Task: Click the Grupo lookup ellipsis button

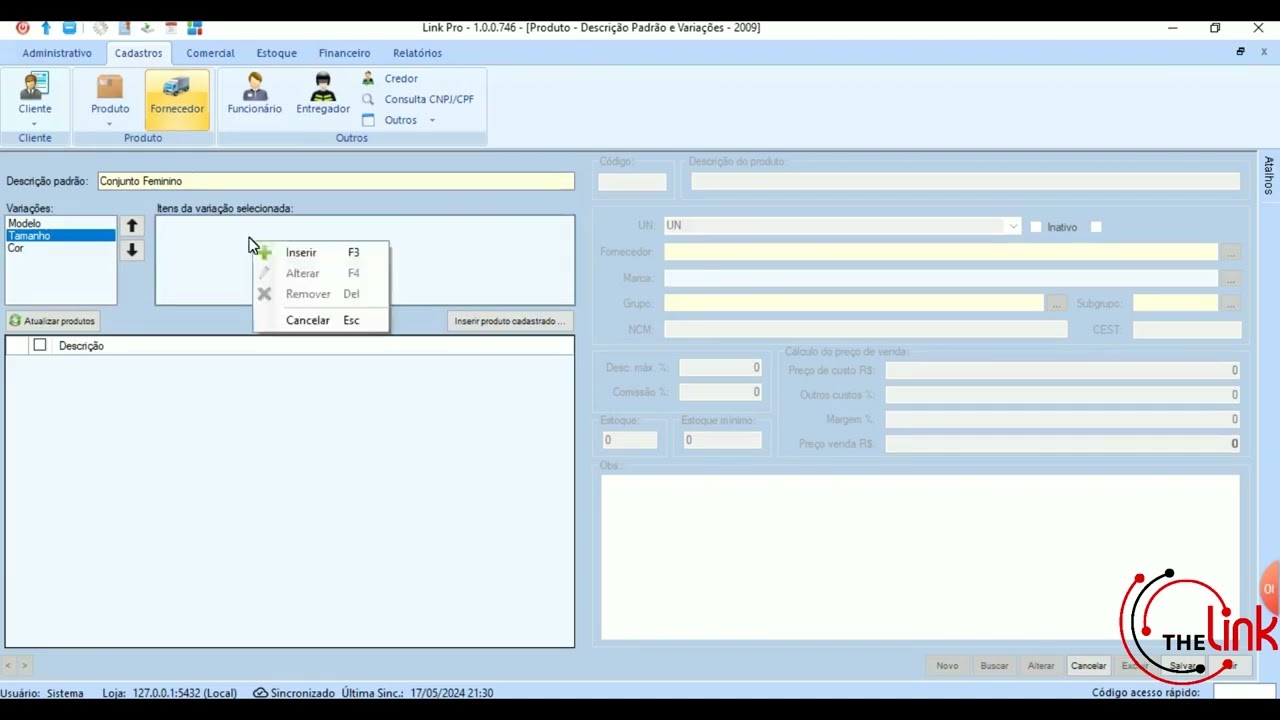Action: click(1056, 303)
